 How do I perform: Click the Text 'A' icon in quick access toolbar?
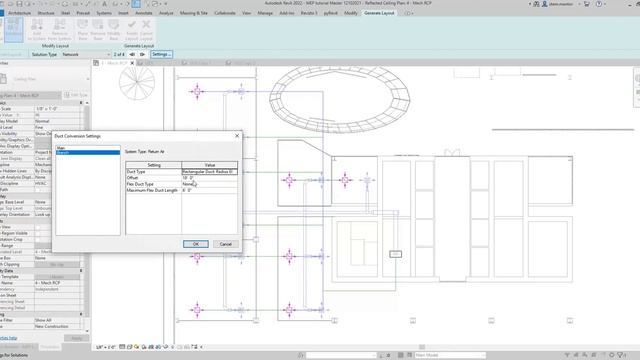pyautogui.click(x=105, y=4)
